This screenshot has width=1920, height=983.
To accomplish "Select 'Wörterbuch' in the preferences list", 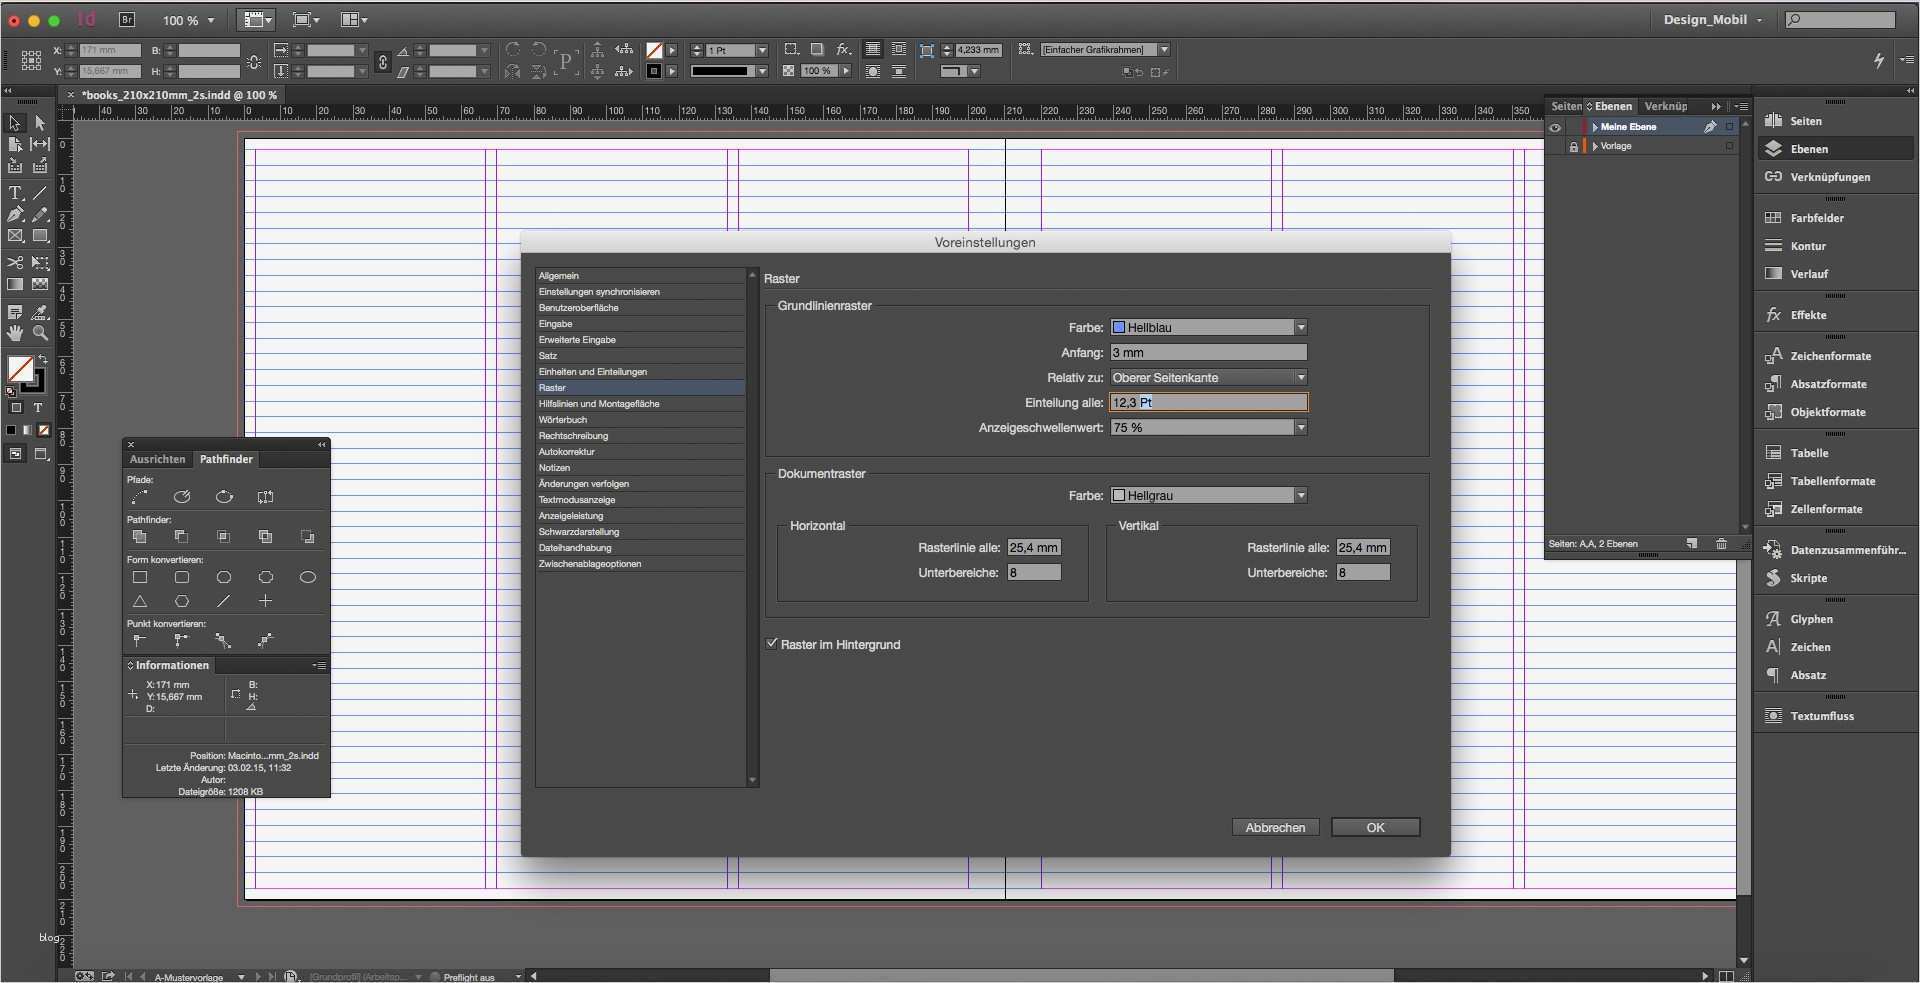I will (x=565, y=419).
